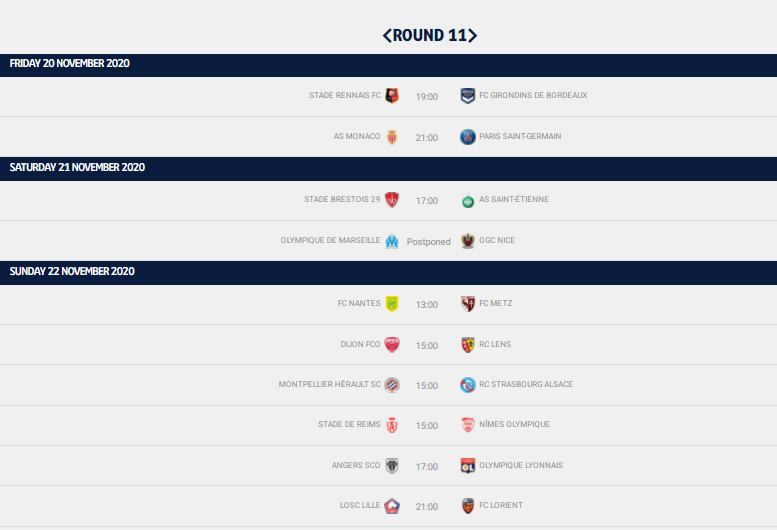Go to previous round arrow

pyautogui.click(x=387, y=35)
